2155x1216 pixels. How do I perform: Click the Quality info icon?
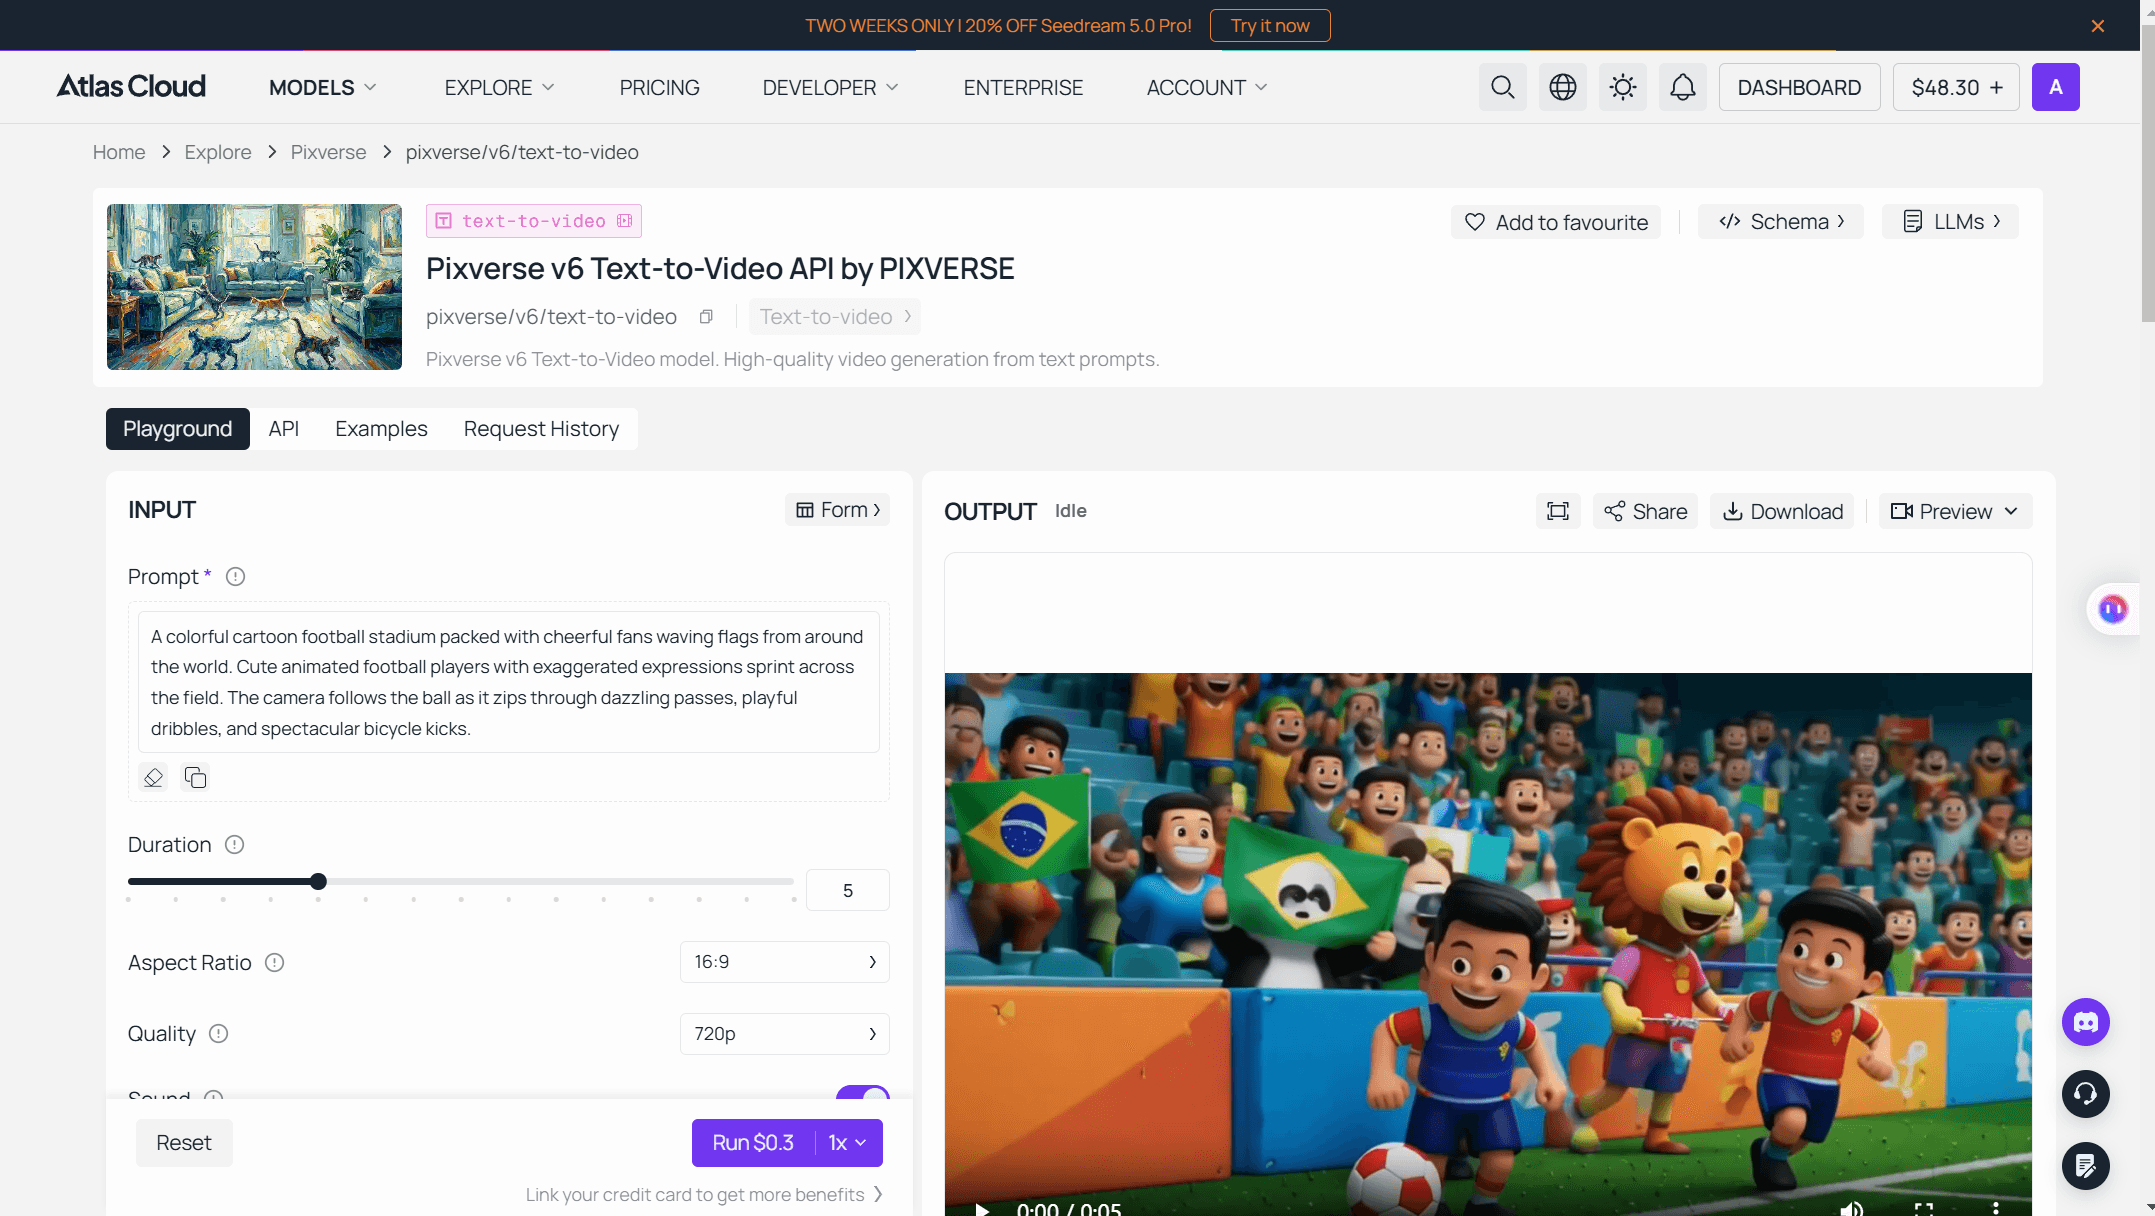218,1034
